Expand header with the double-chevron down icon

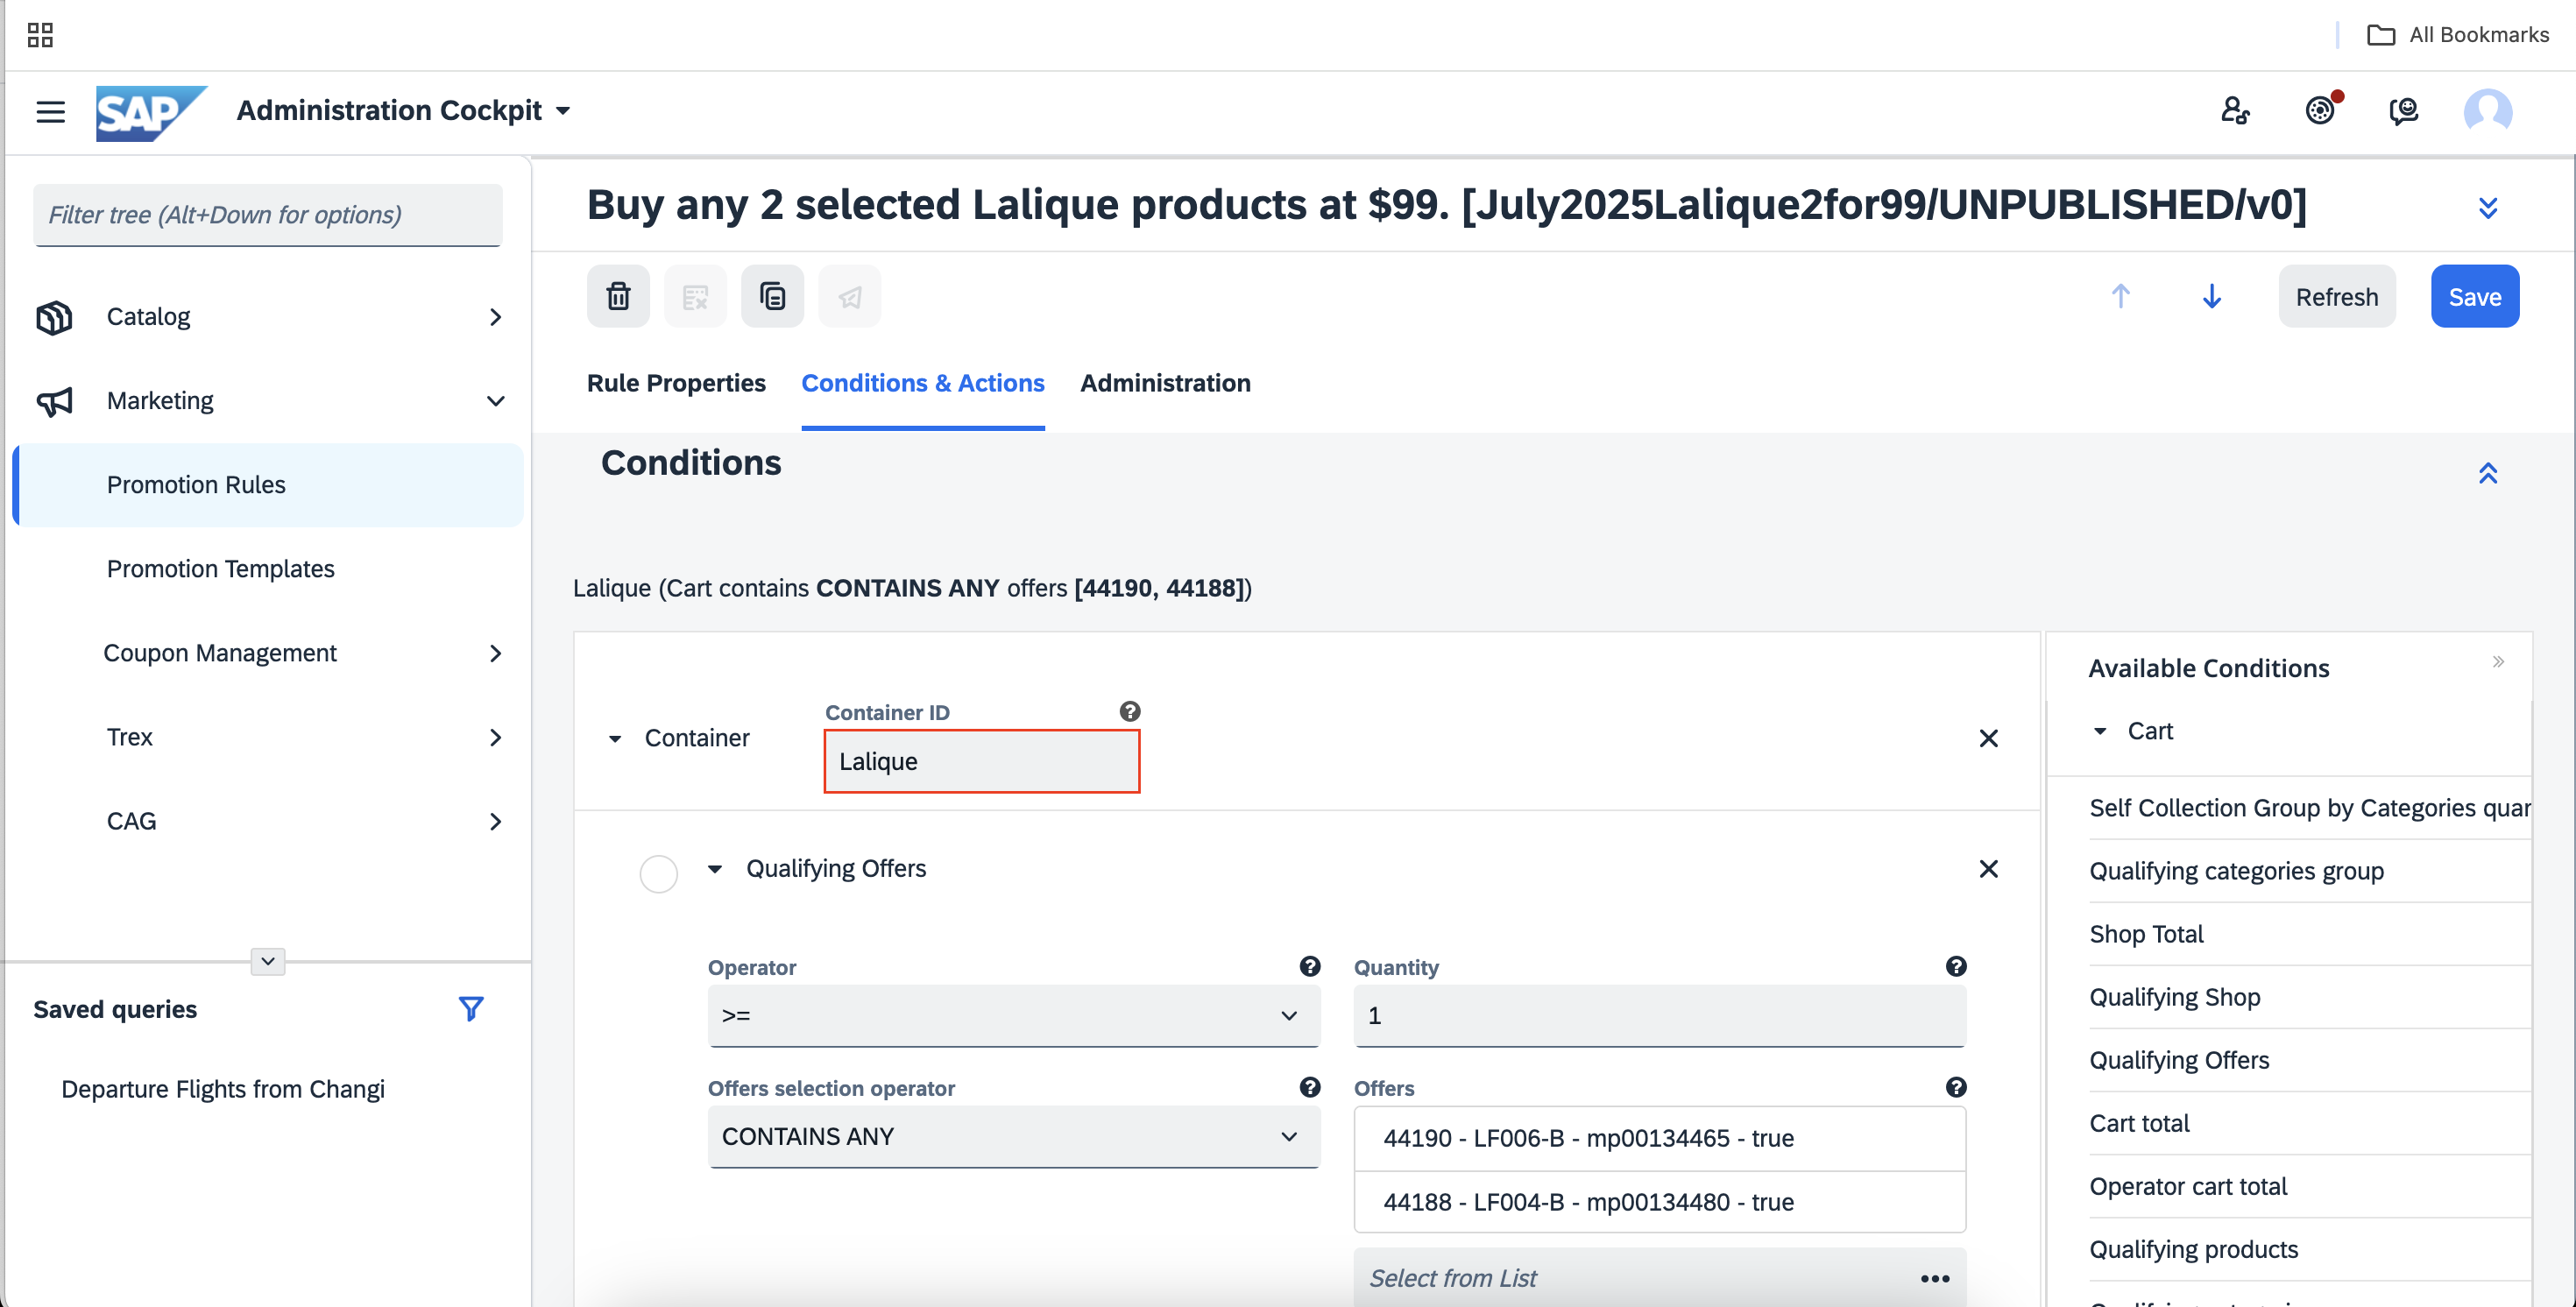coord(2488,208)
